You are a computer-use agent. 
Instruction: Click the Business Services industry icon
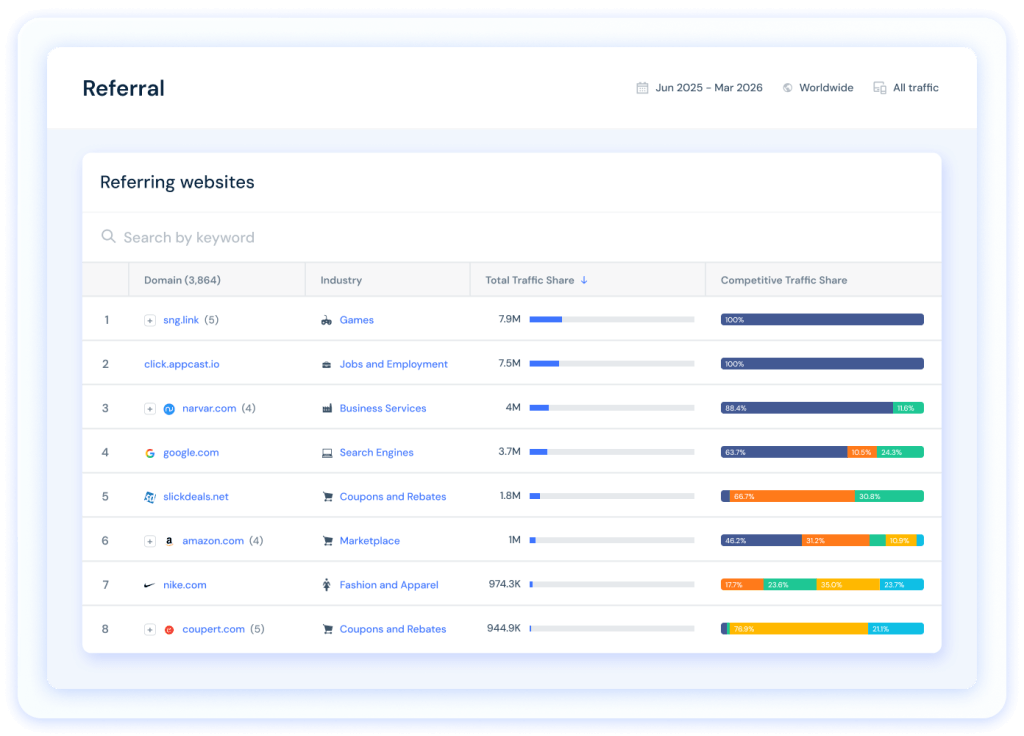[327, 408]
